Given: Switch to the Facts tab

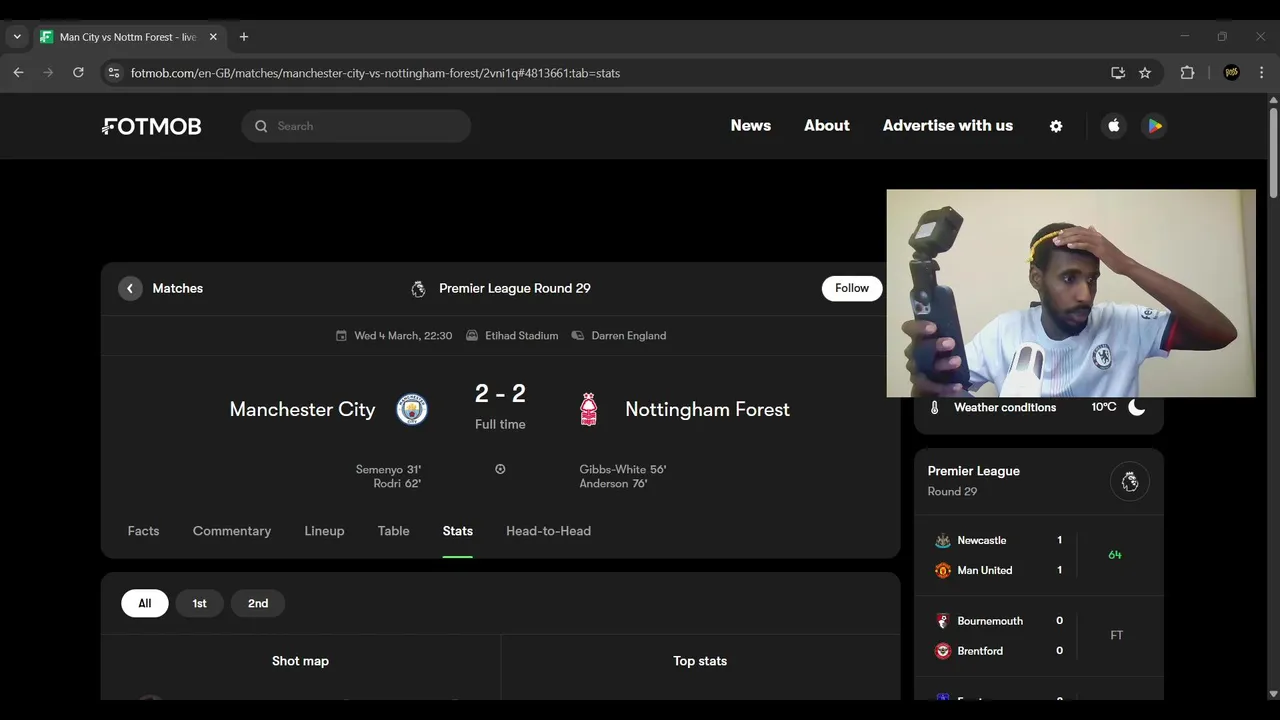Looking at the screenshot, I should tap(143, 531).
